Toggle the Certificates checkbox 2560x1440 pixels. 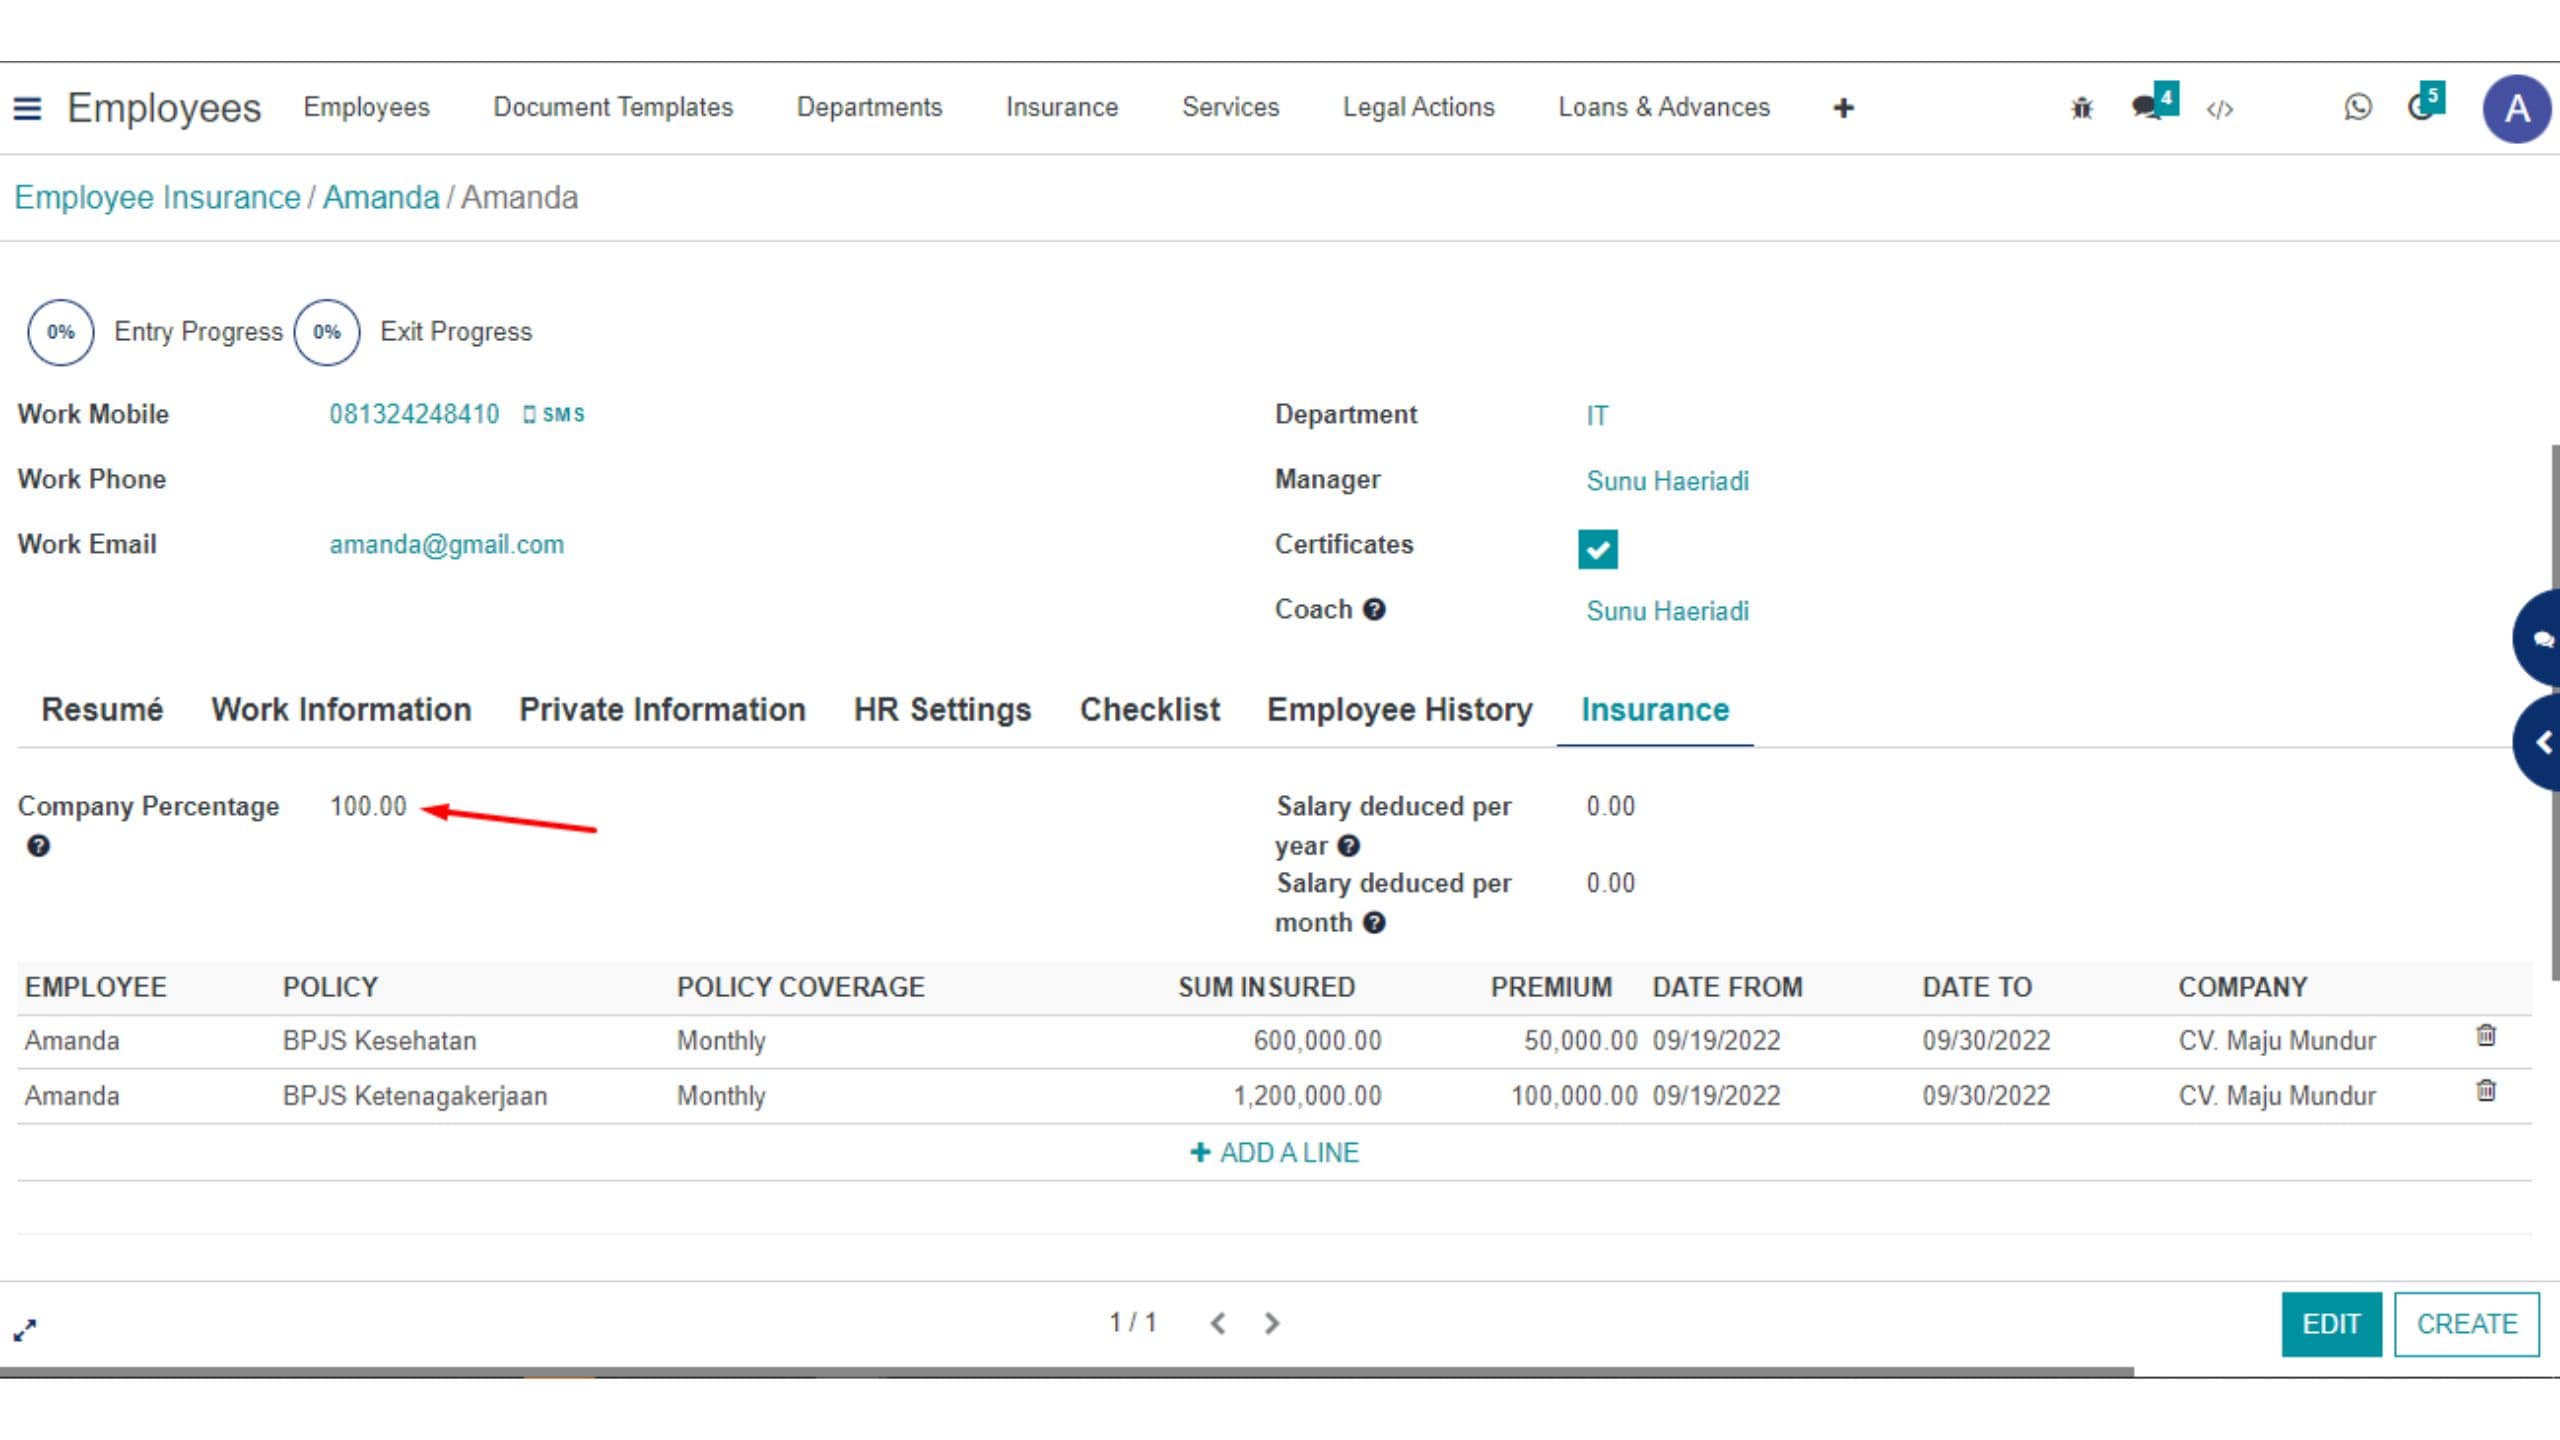tap(1597, 549)
